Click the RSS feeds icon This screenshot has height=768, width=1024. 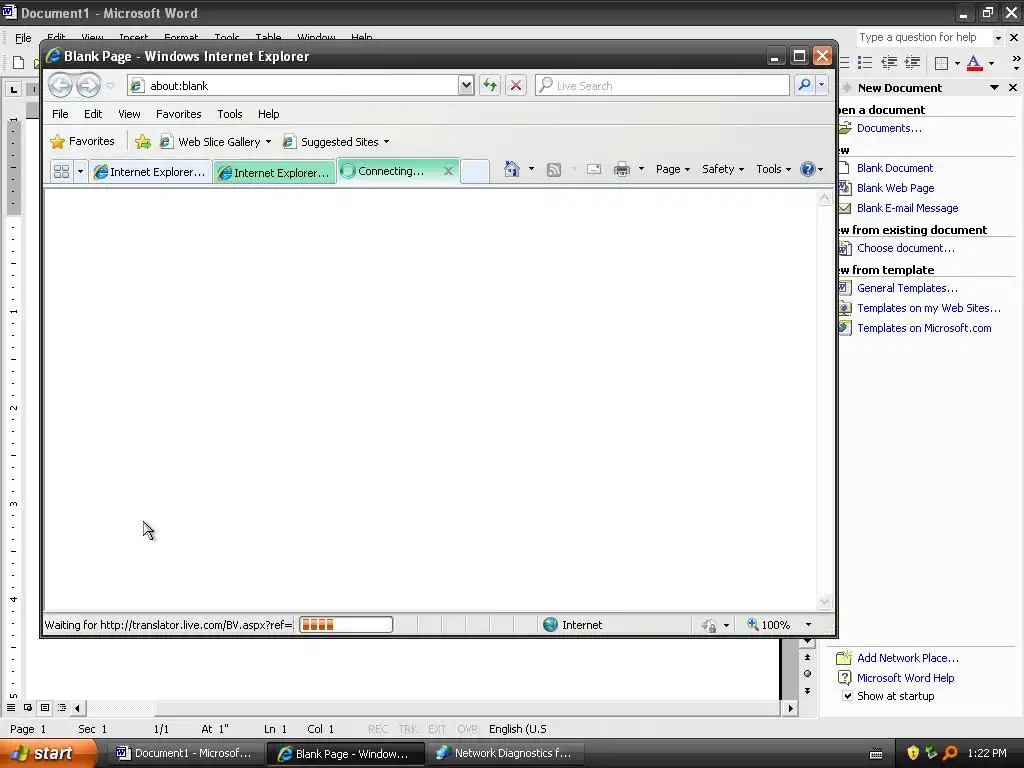(554, 170)
